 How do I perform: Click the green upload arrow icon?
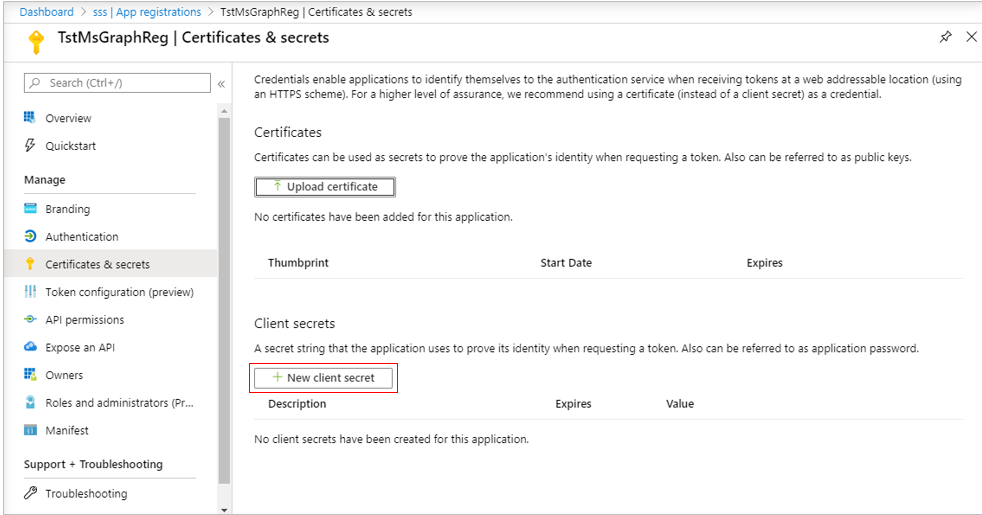click(277, 186)
